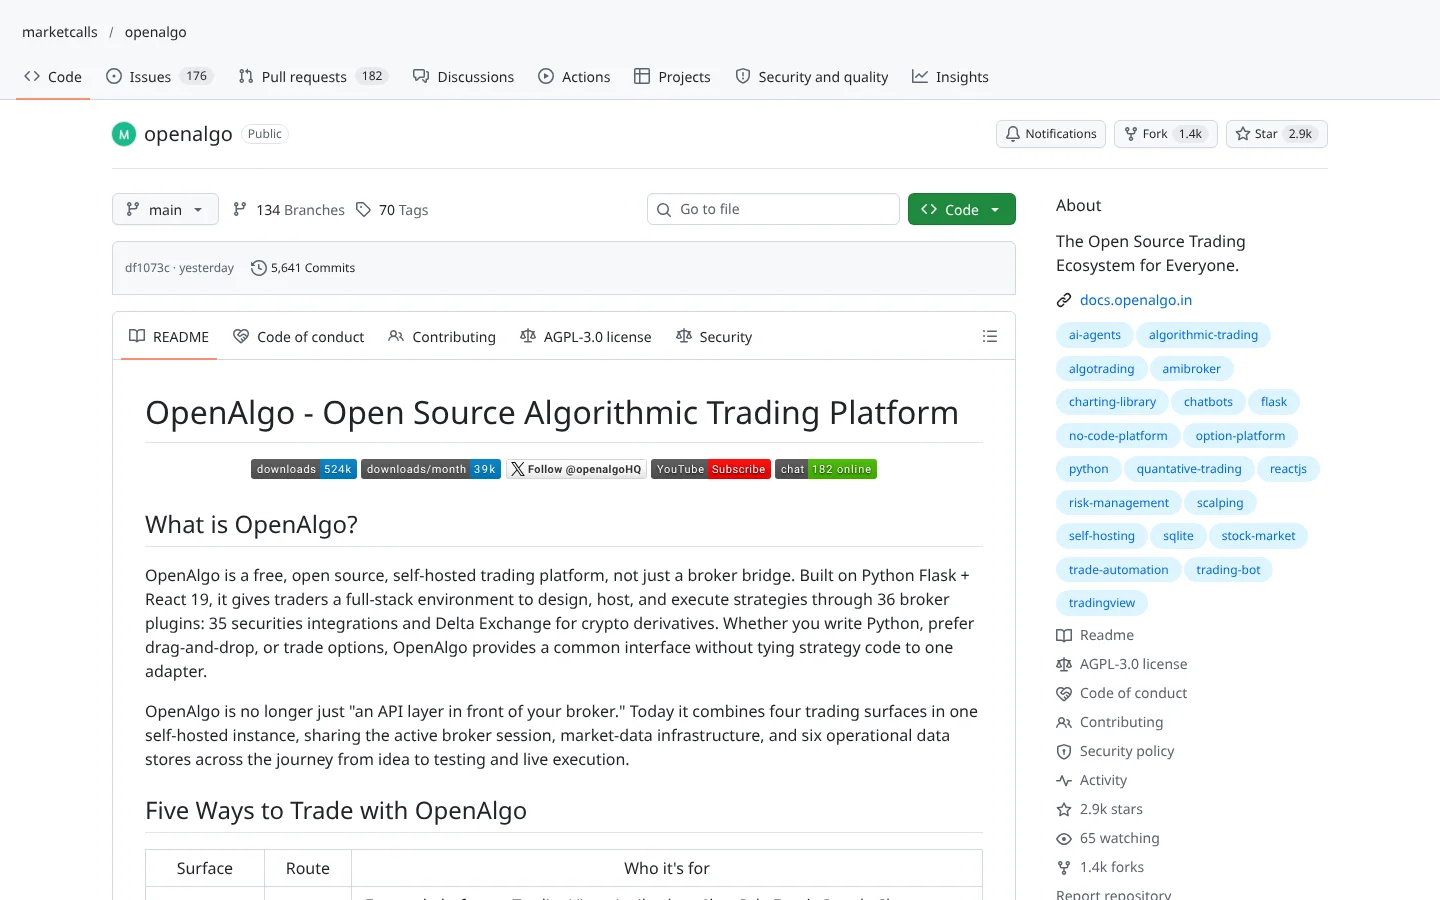Open the Pull requests tab
The height and width of the screenshot is (900, 1440).
[313, 76]
